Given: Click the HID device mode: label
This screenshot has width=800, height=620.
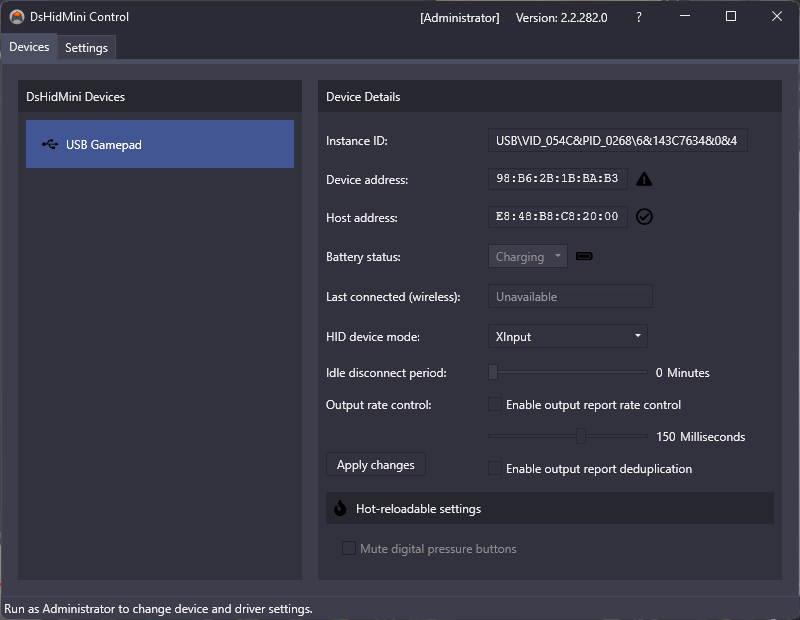Looking at the screenshot, I should coord(373,337).
